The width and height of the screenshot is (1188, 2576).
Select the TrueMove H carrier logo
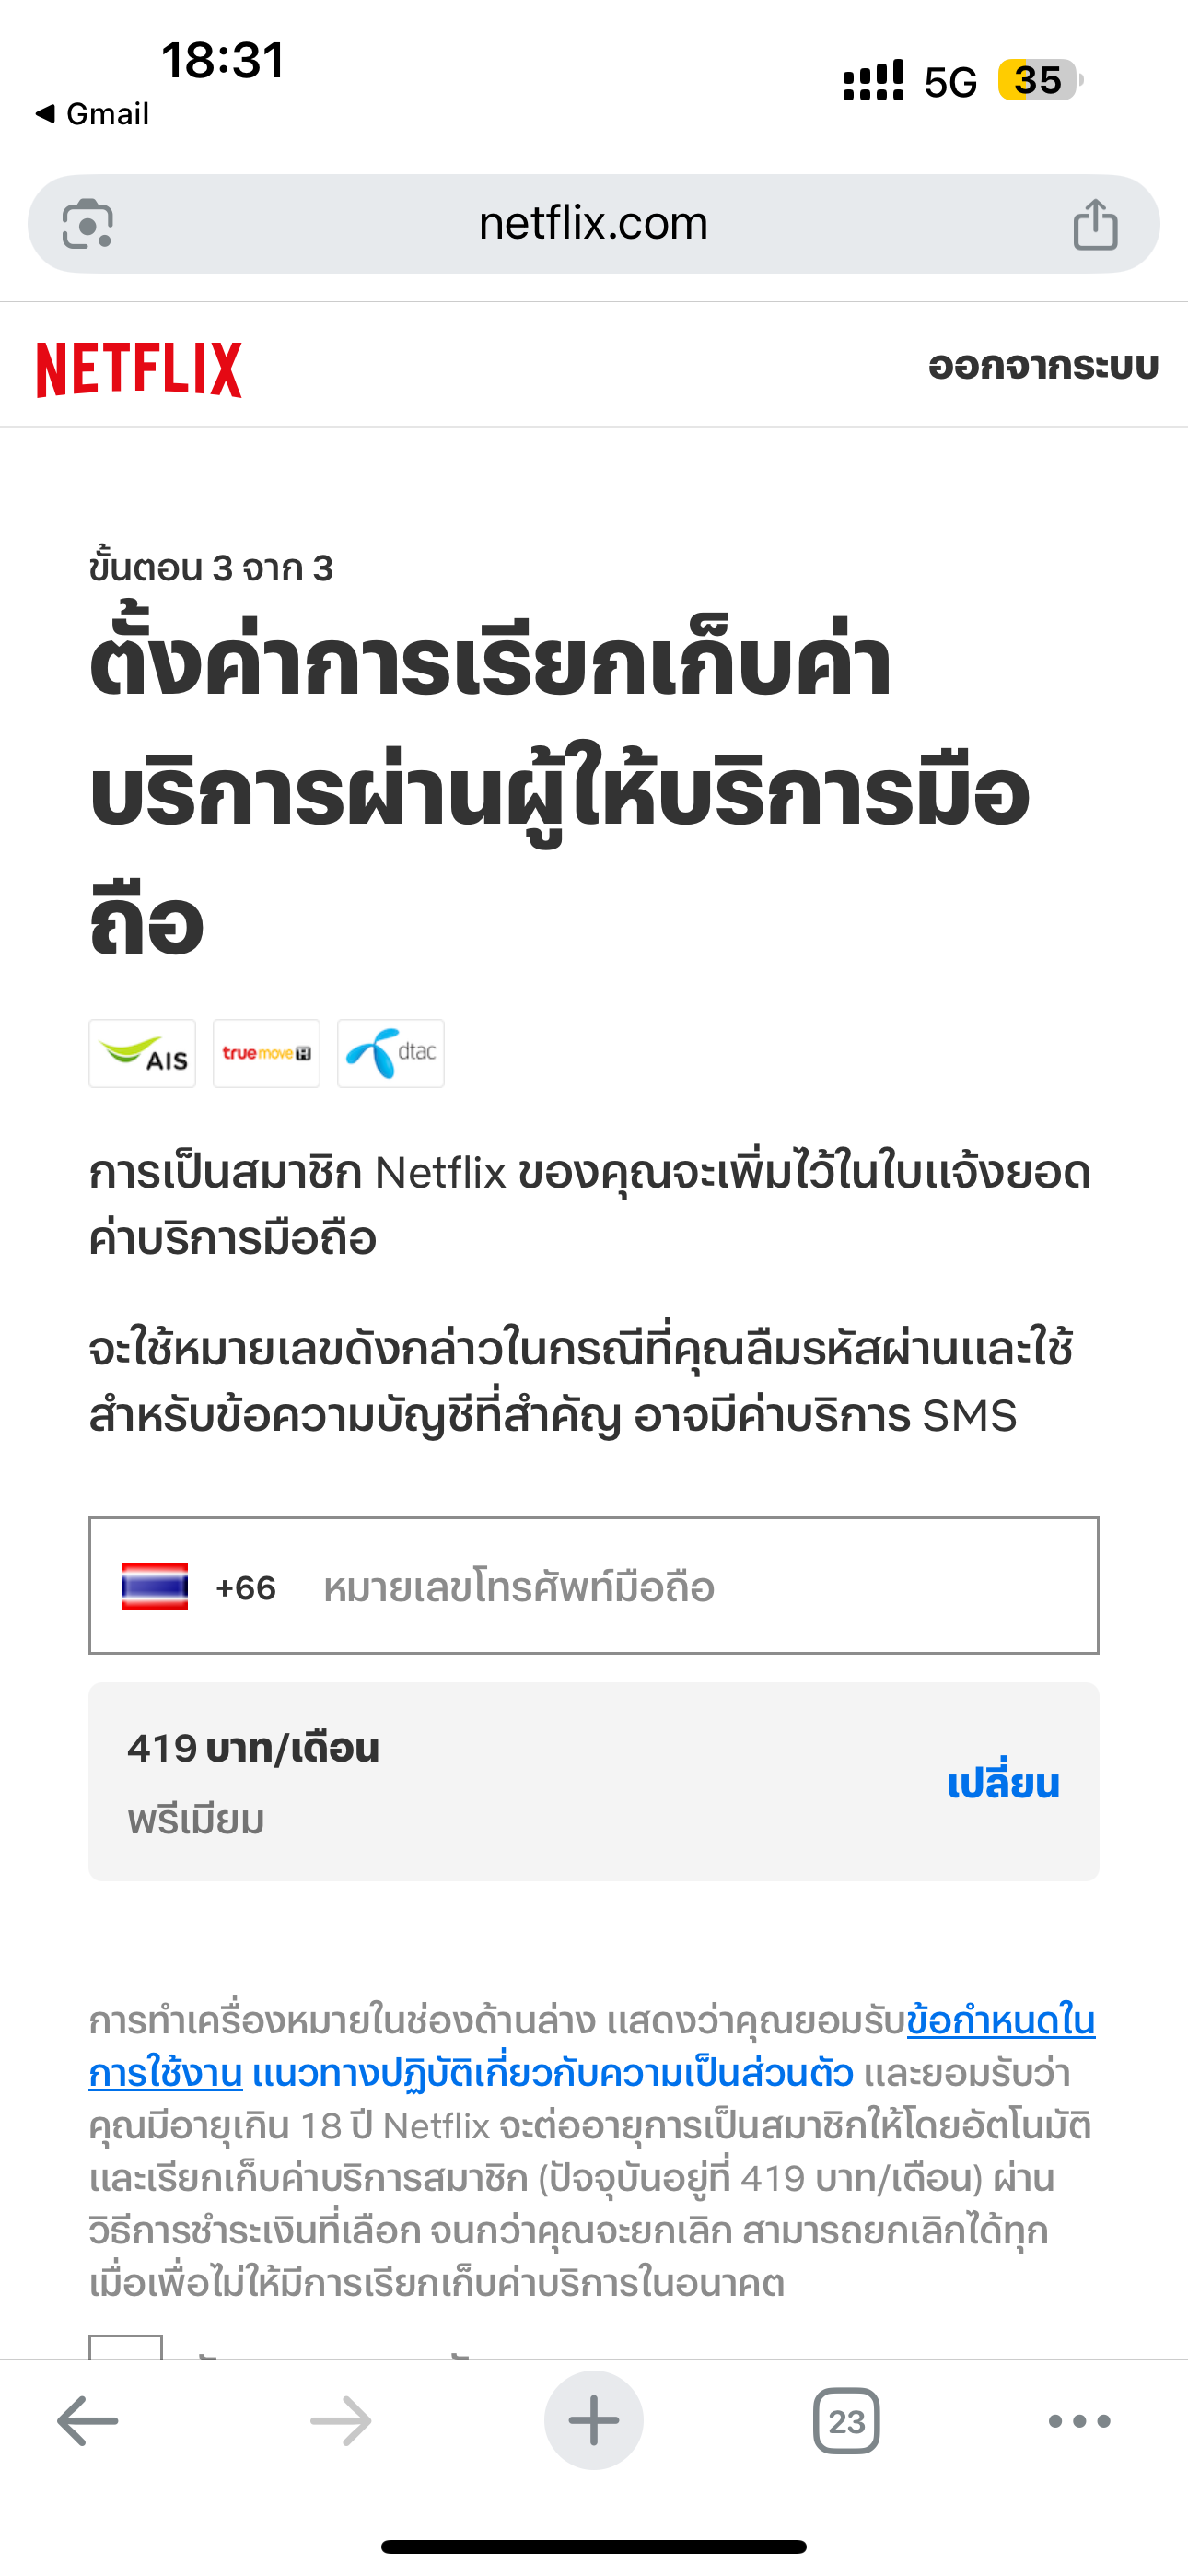coord(266,1053)
